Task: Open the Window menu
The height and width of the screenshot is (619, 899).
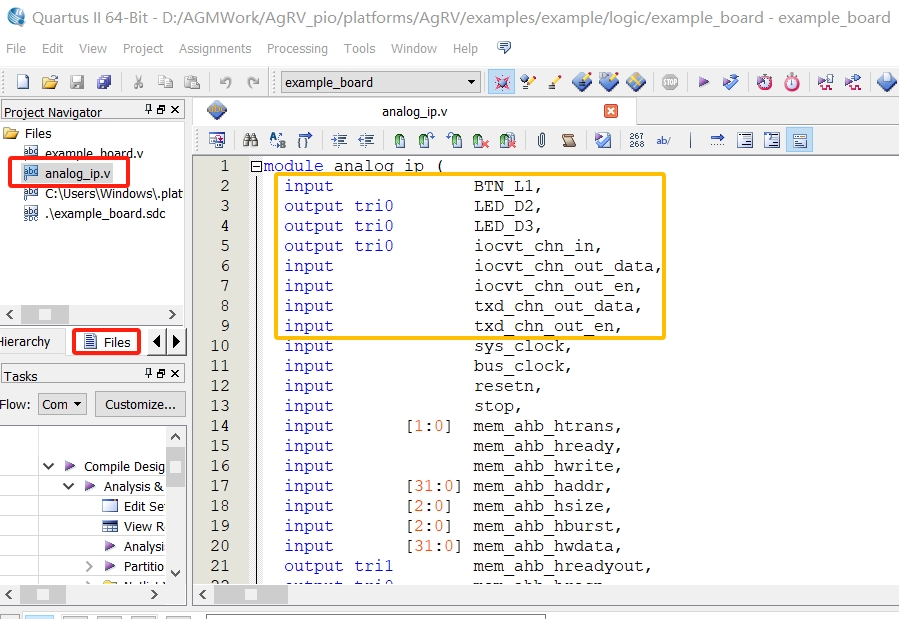Action: (x=414, y=49)
